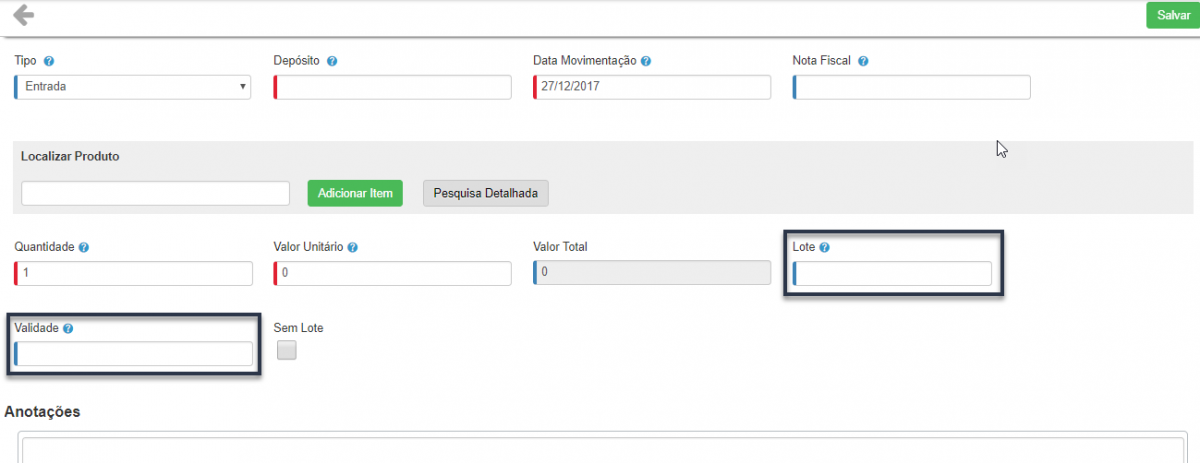Show help tooltip for Lote

[x=825, y=247]
